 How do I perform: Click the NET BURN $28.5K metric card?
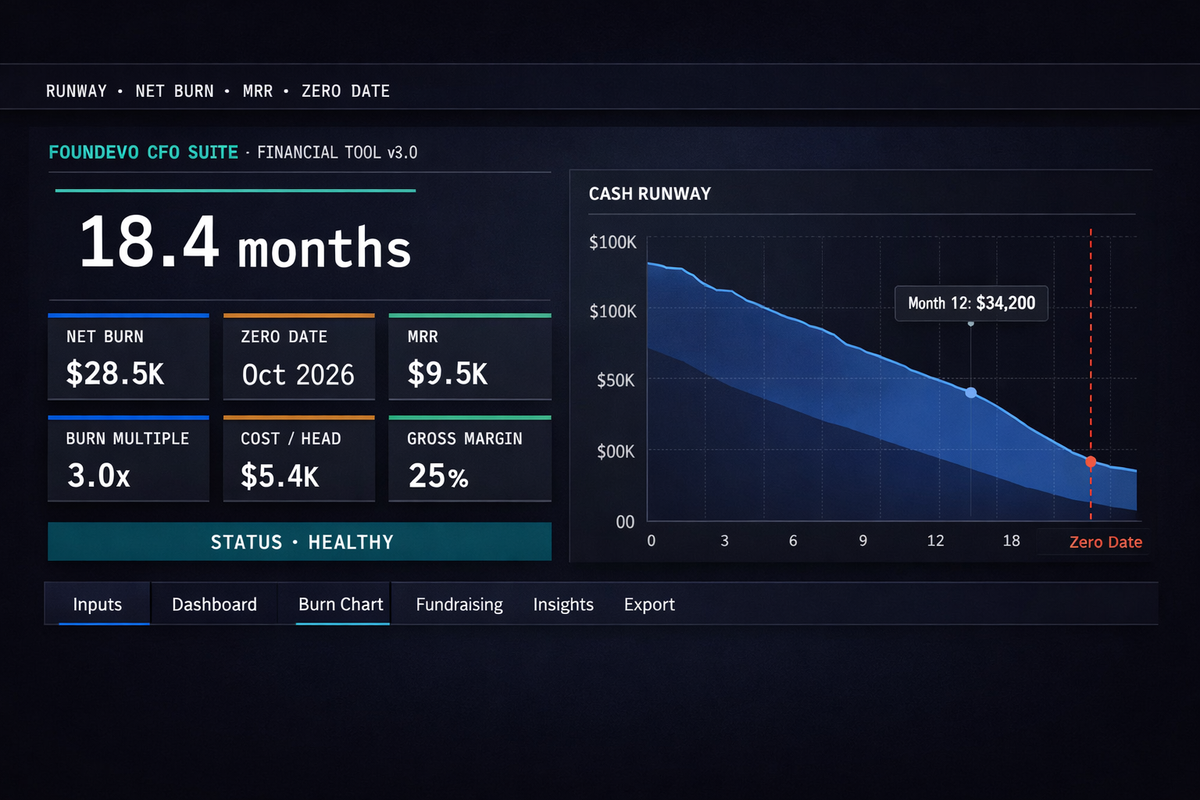tap(128, 356)
